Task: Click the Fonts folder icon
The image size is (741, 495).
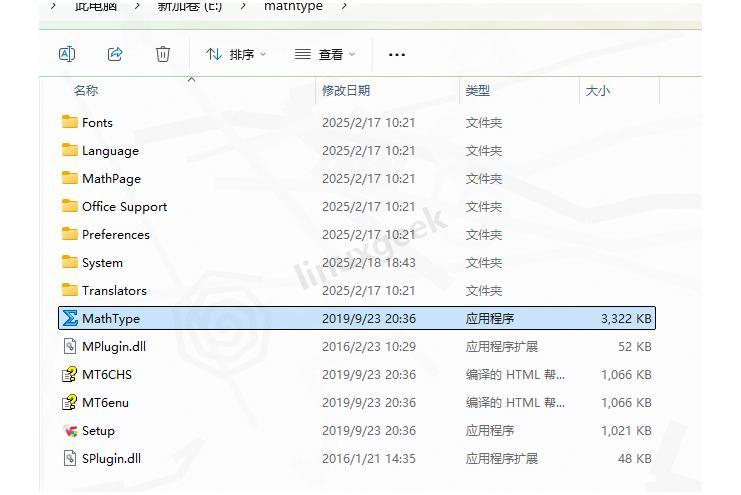Action: [x=70, y=122]
